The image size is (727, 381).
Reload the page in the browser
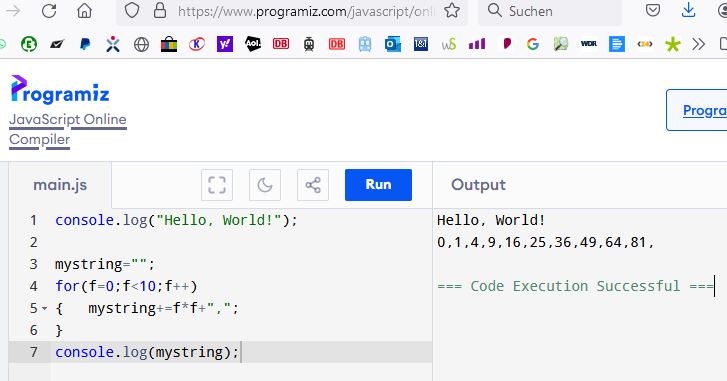[x=49, y=11]
